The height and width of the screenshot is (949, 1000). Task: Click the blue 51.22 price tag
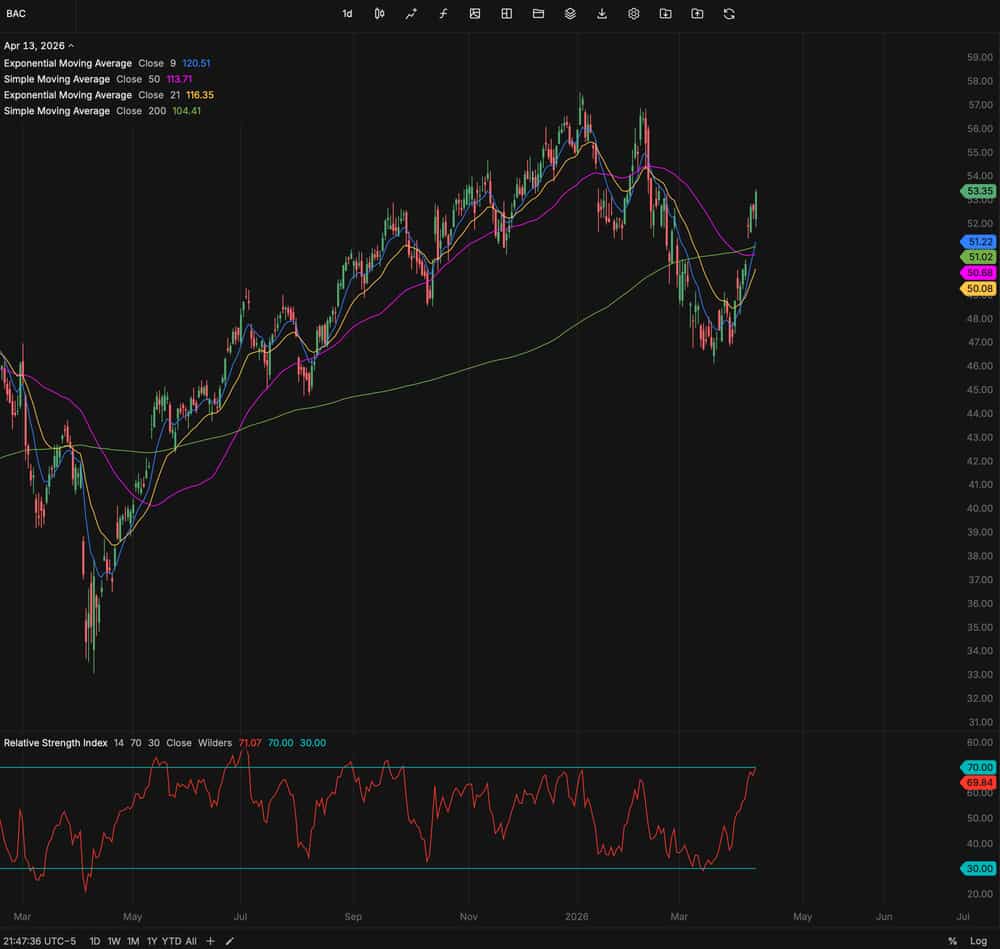pos(978,242)
